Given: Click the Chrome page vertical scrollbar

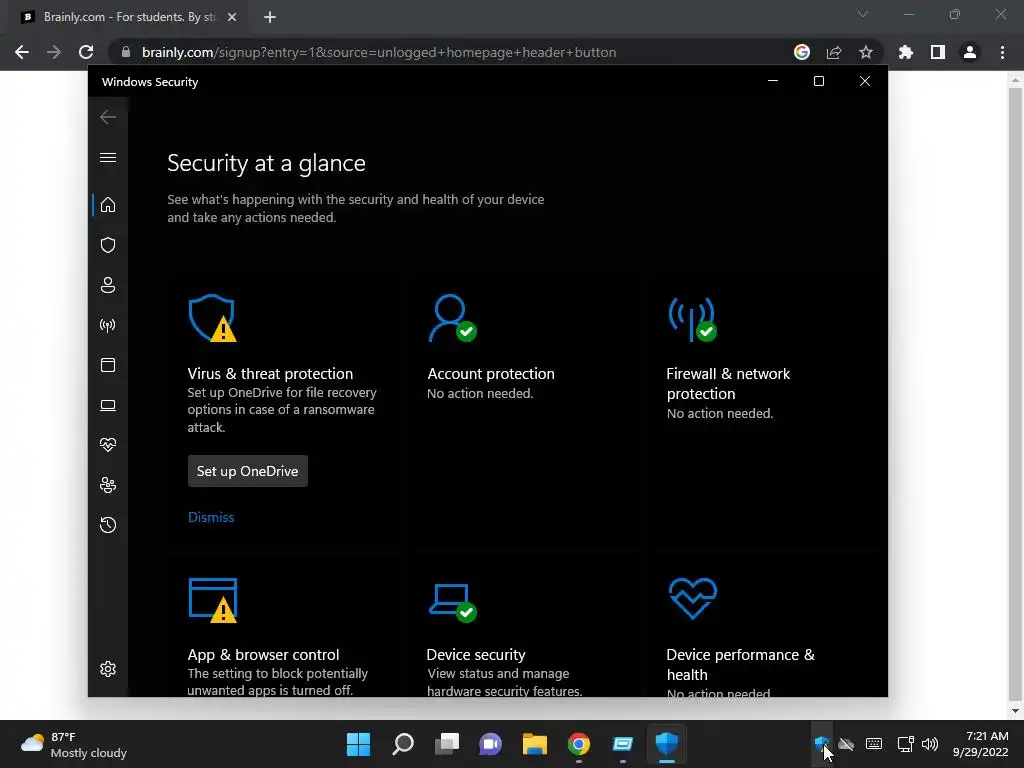Looking at the screenshot, I should click(1014, 395).
